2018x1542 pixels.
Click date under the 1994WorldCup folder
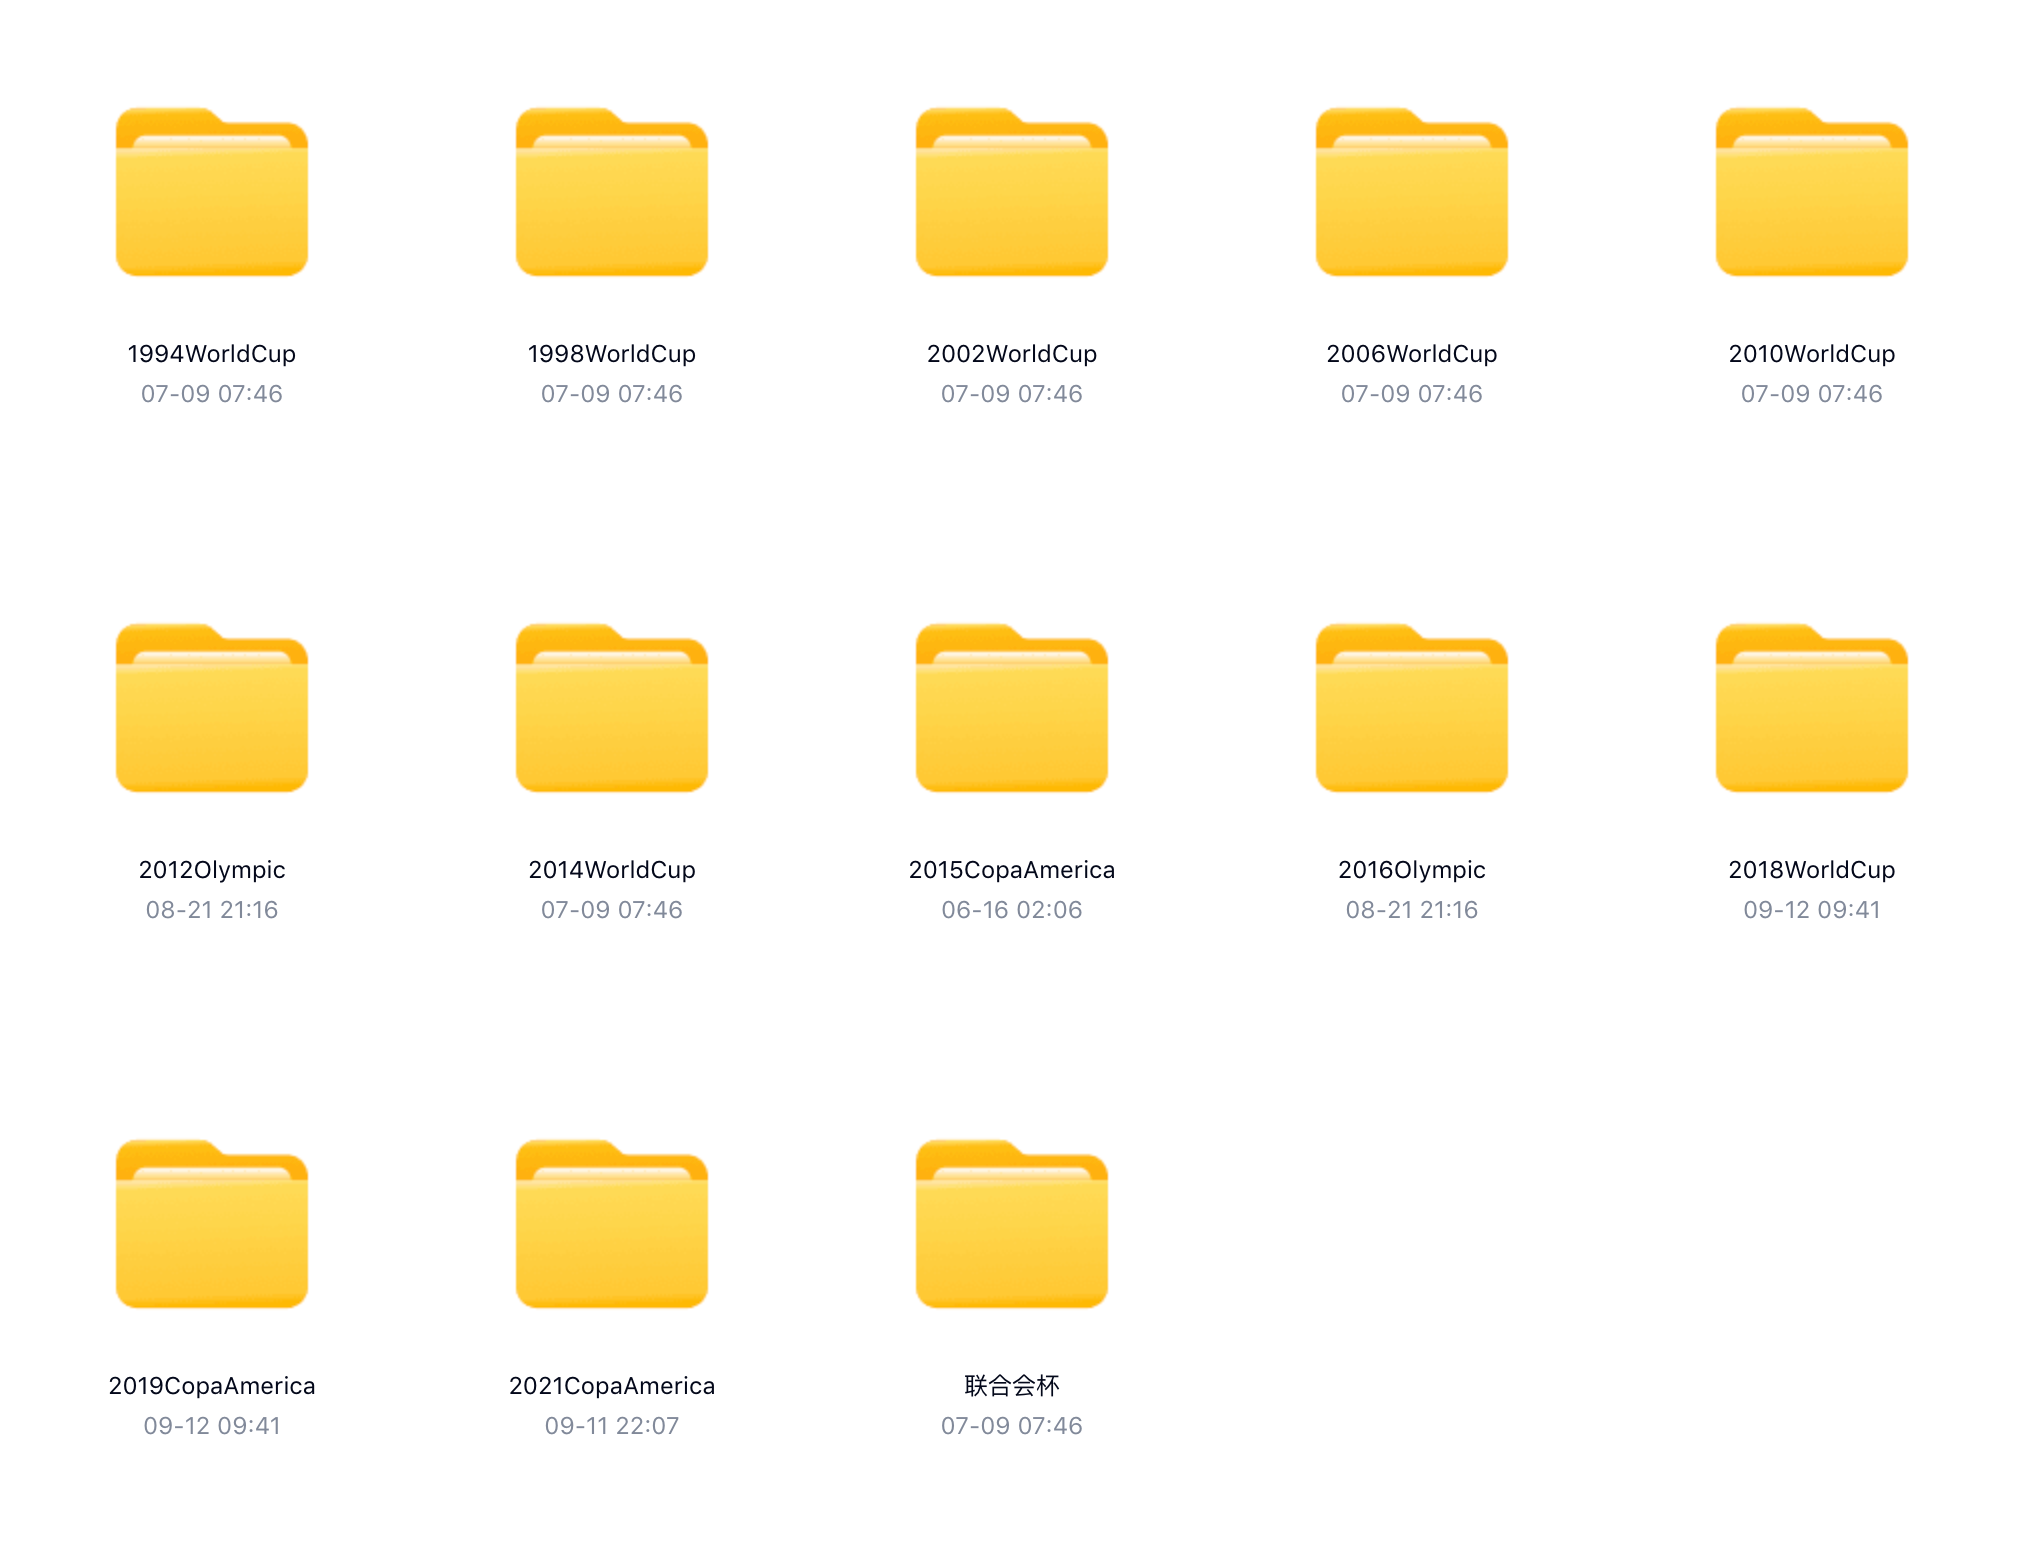(x=212, y=394)
